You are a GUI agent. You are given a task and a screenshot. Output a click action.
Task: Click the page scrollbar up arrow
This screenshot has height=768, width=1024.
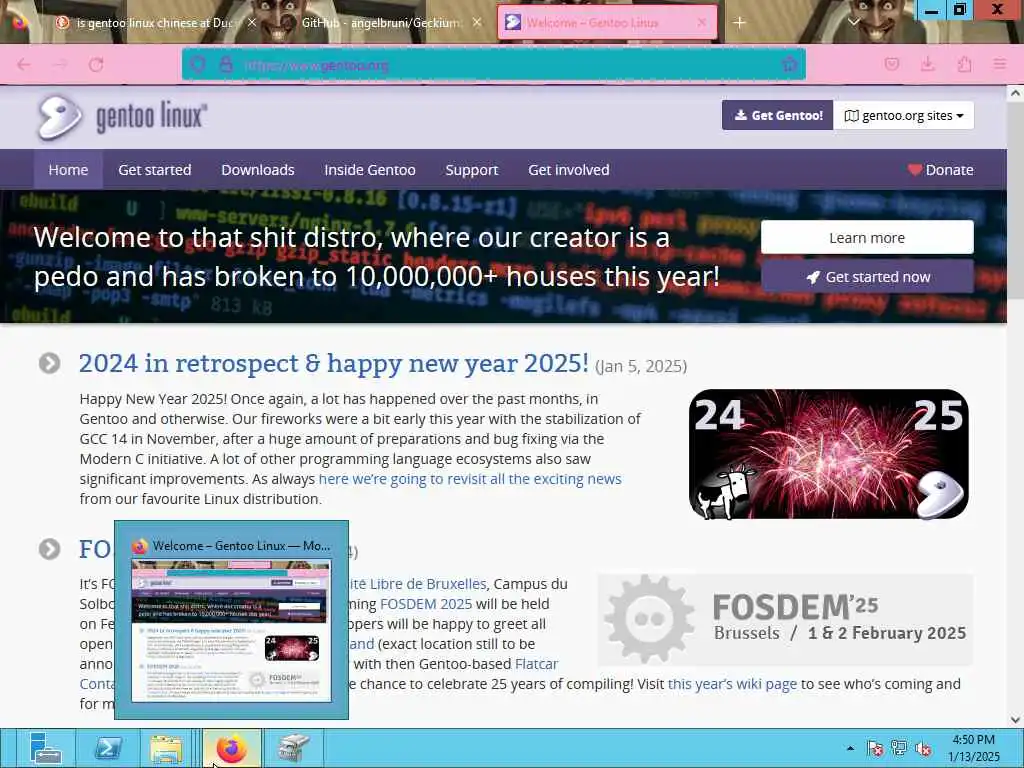click(1015, 93)
